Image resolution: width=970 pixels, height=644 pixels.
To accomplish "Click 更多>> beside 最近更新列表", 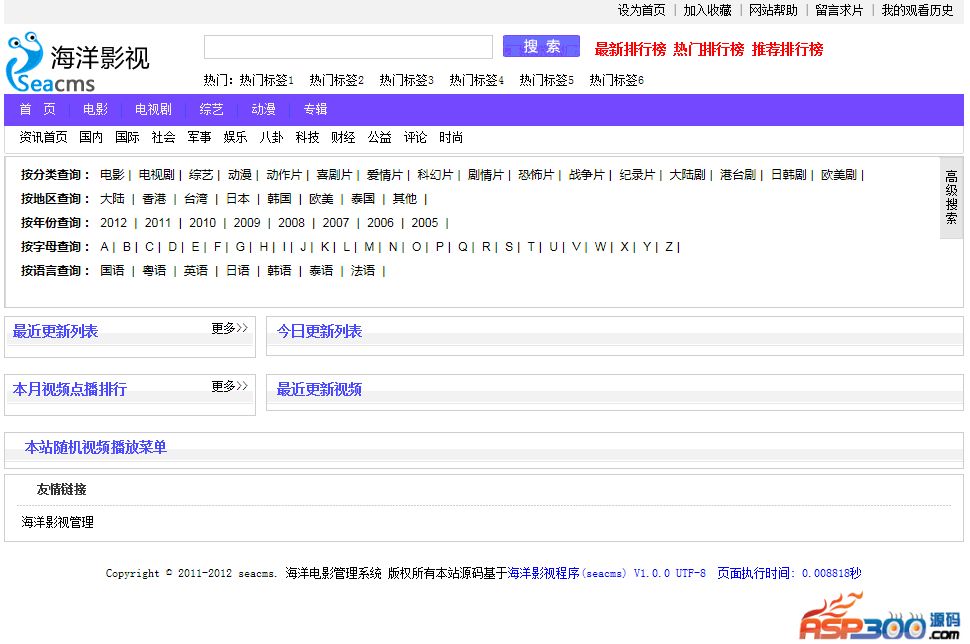I will click(230, 328).
